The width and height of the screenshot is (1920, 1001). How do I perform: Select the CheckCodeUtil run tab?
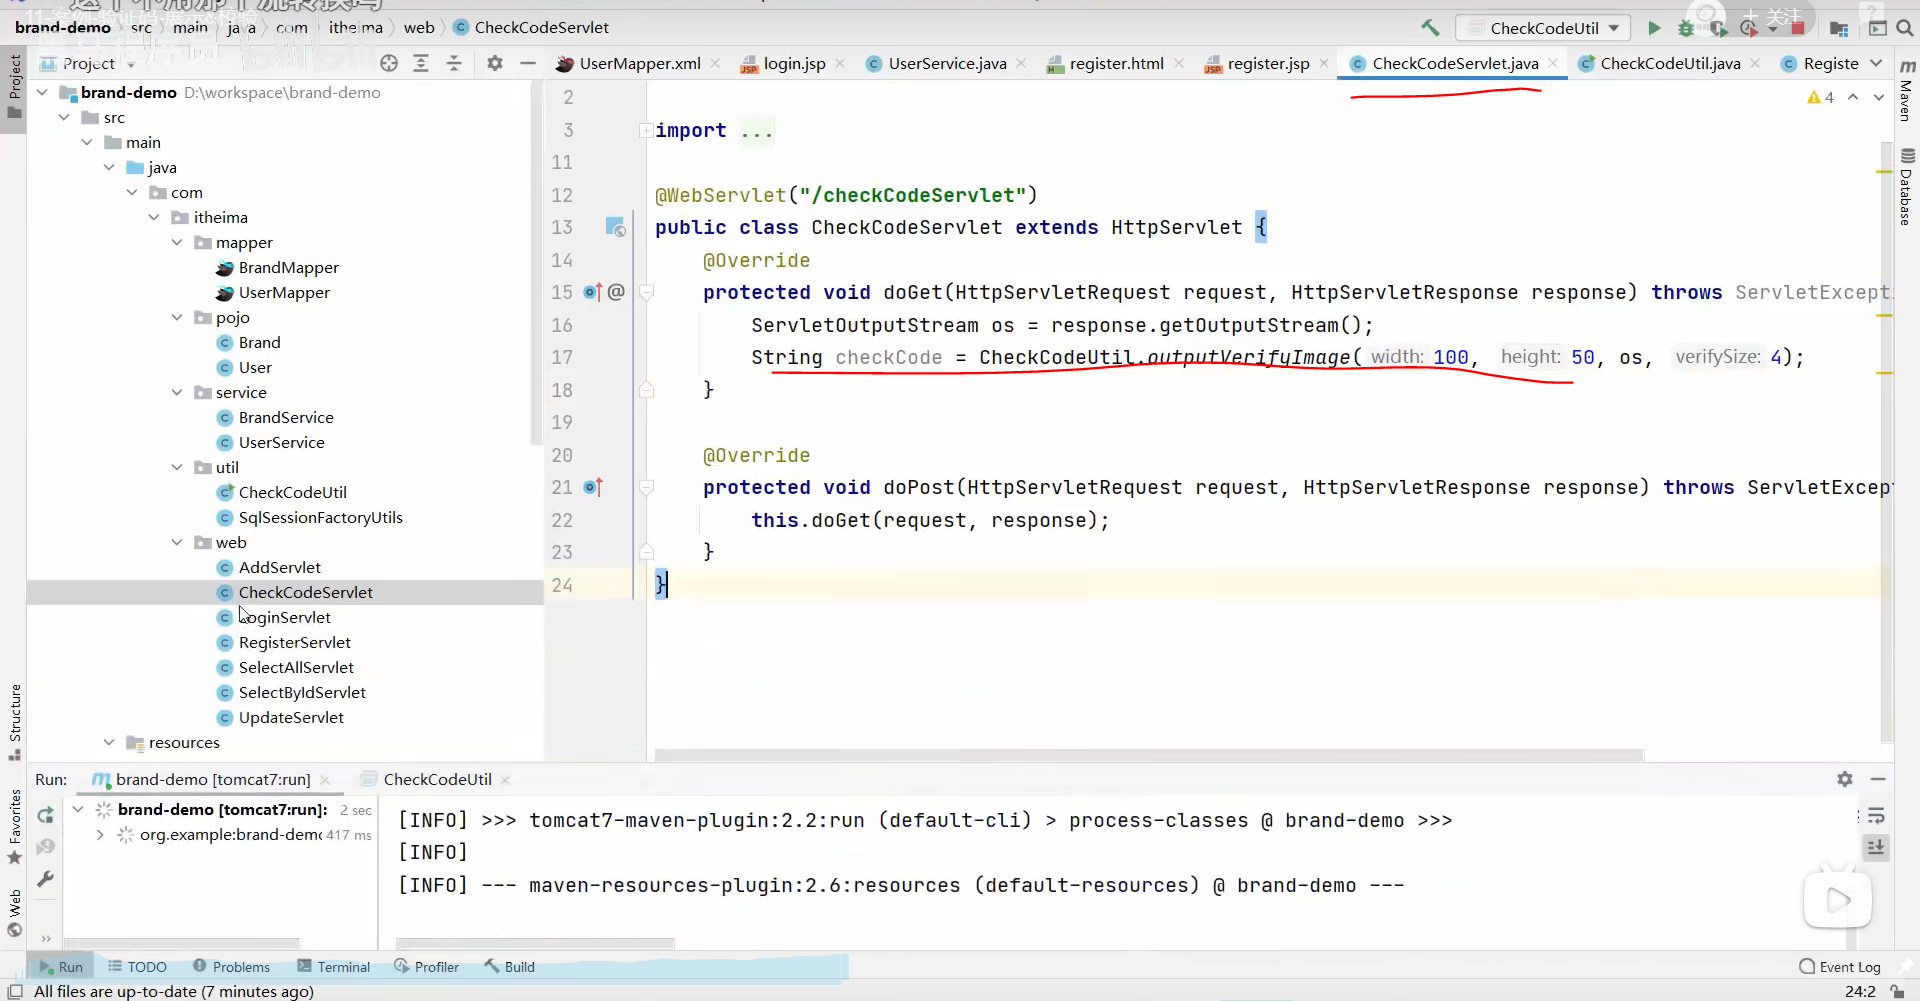(437, 779)
